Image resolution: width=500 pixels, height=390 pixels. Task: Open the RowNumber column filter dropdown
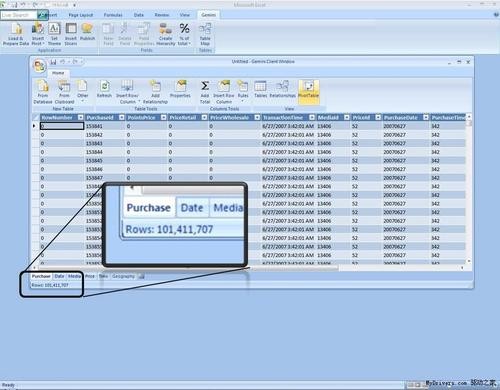click(80, 117)
